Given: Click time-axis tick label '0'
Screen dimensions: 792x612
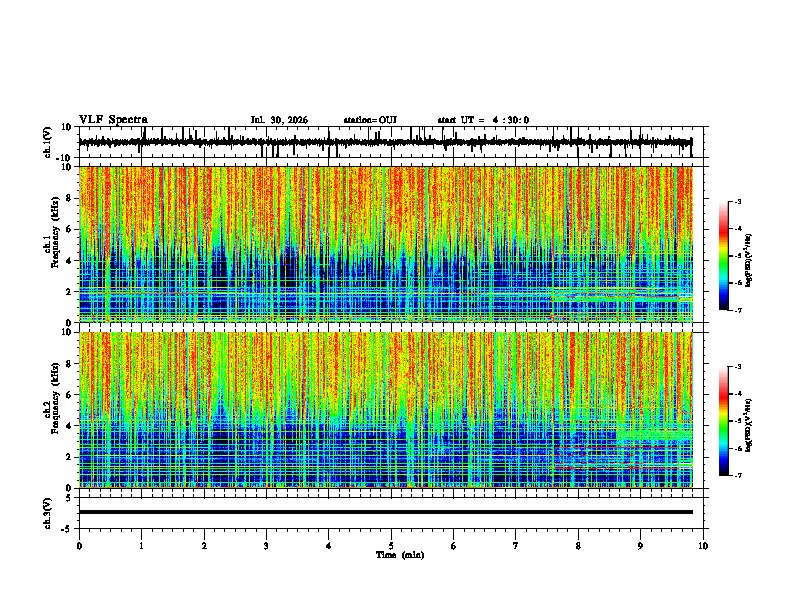Looking at the screenshot, I should (79, 546).
